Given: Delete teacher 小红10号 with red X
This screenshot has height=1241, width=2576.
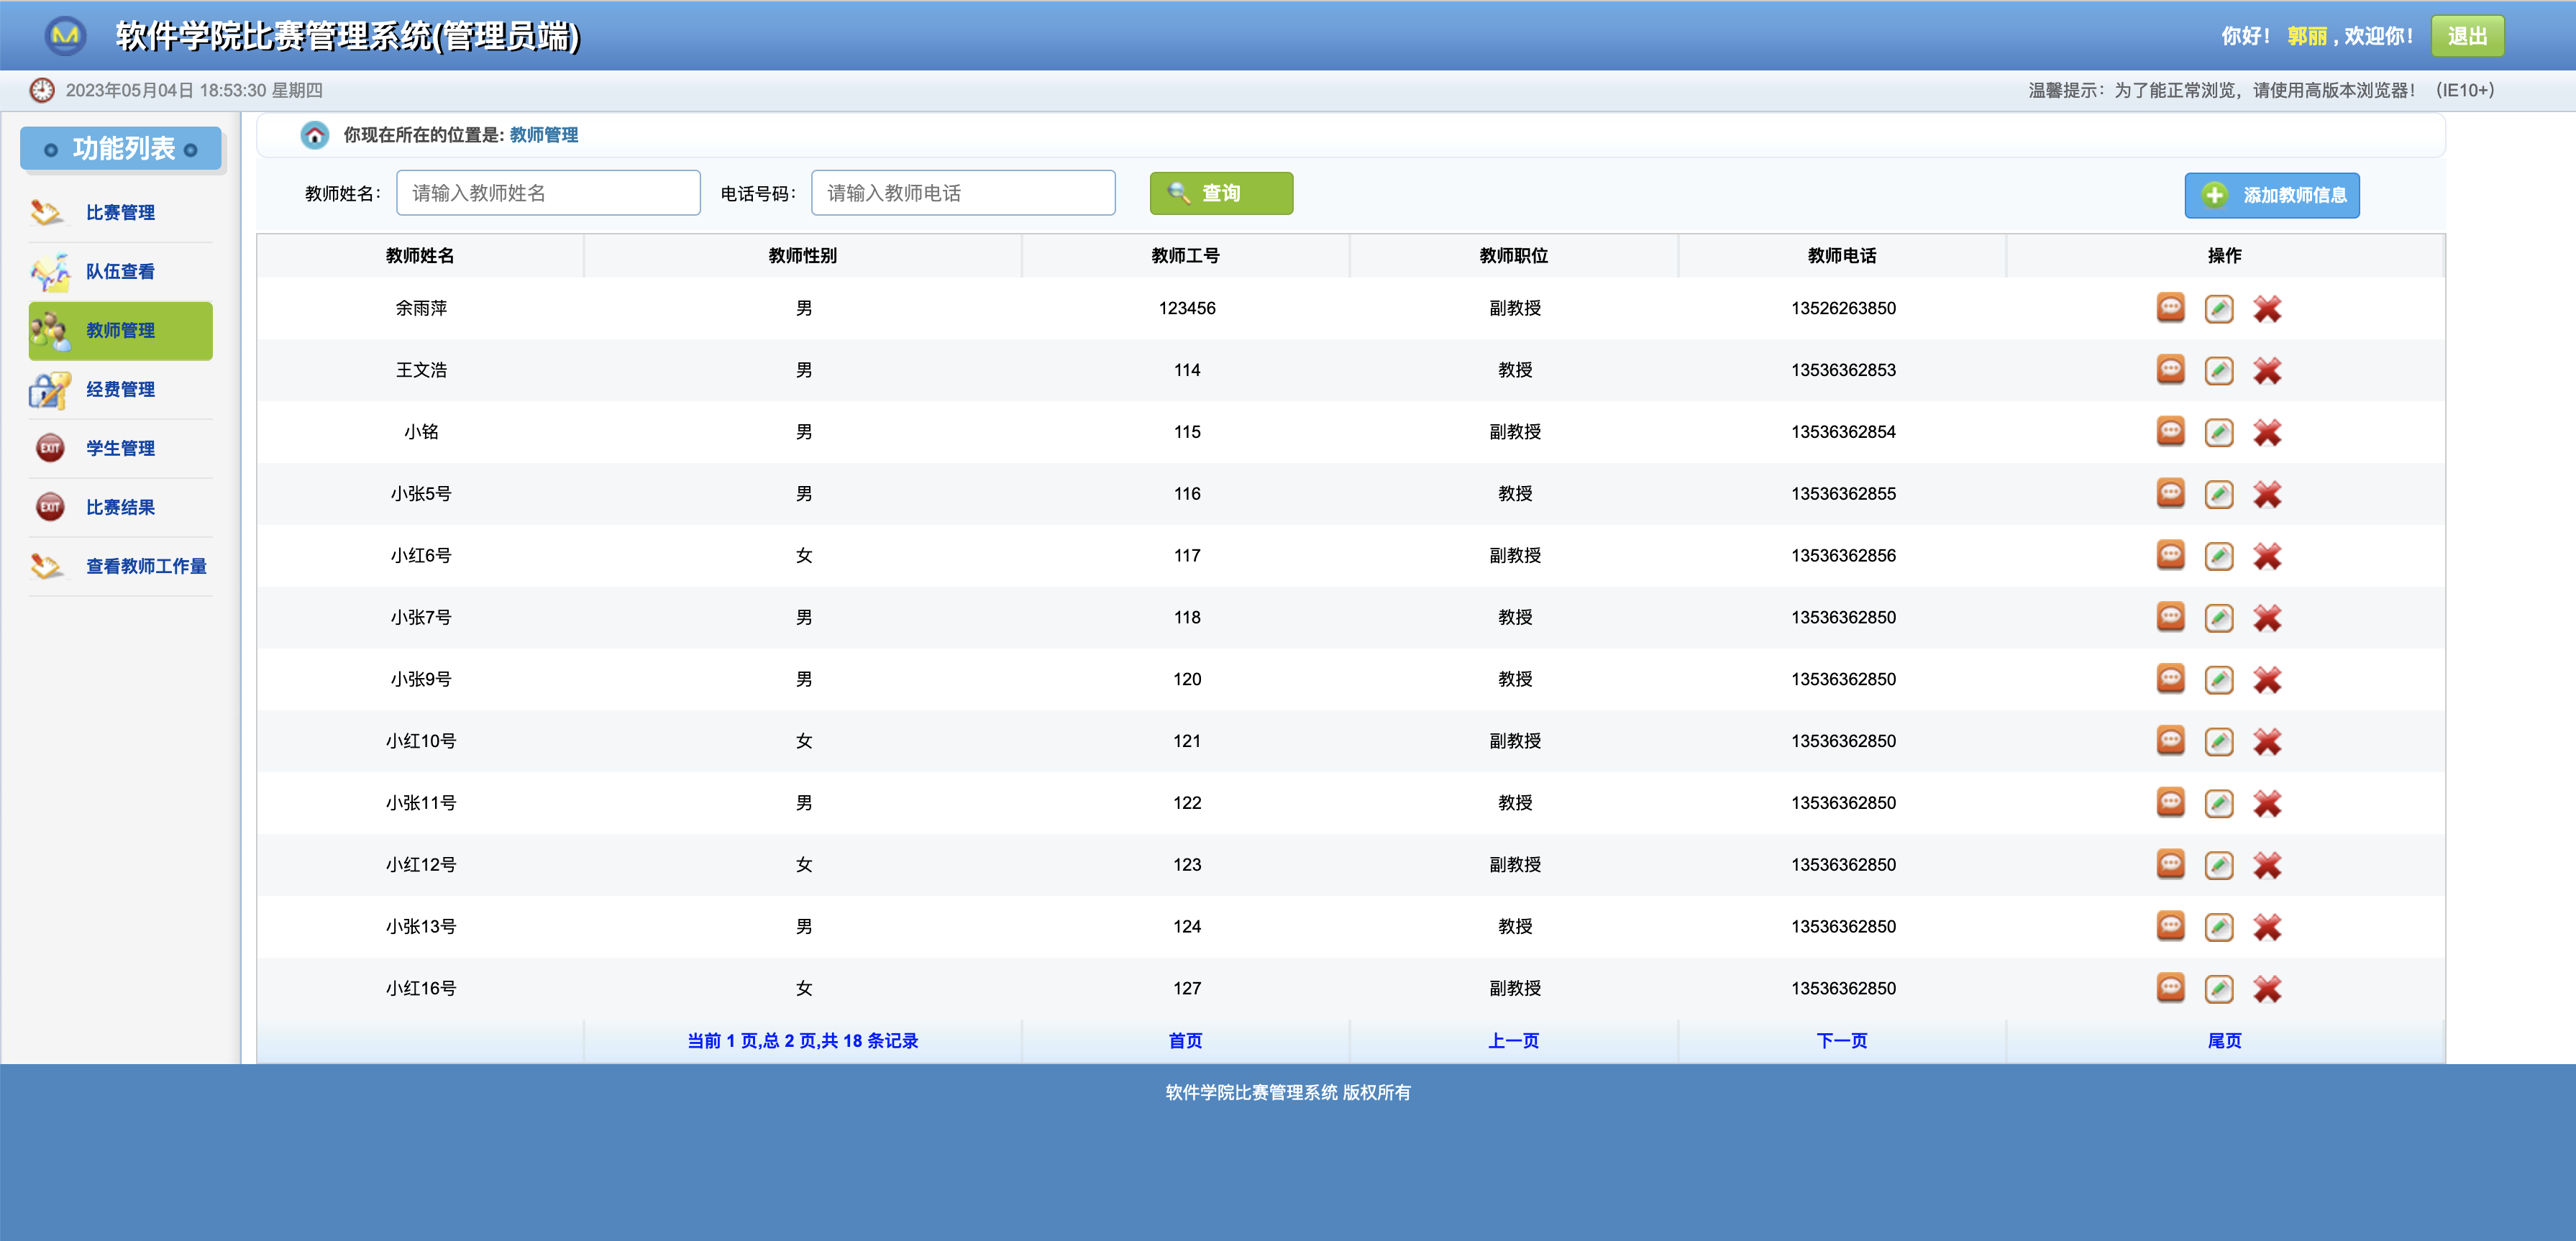Looking at the screenshot, I should (x=2266, y=742).
